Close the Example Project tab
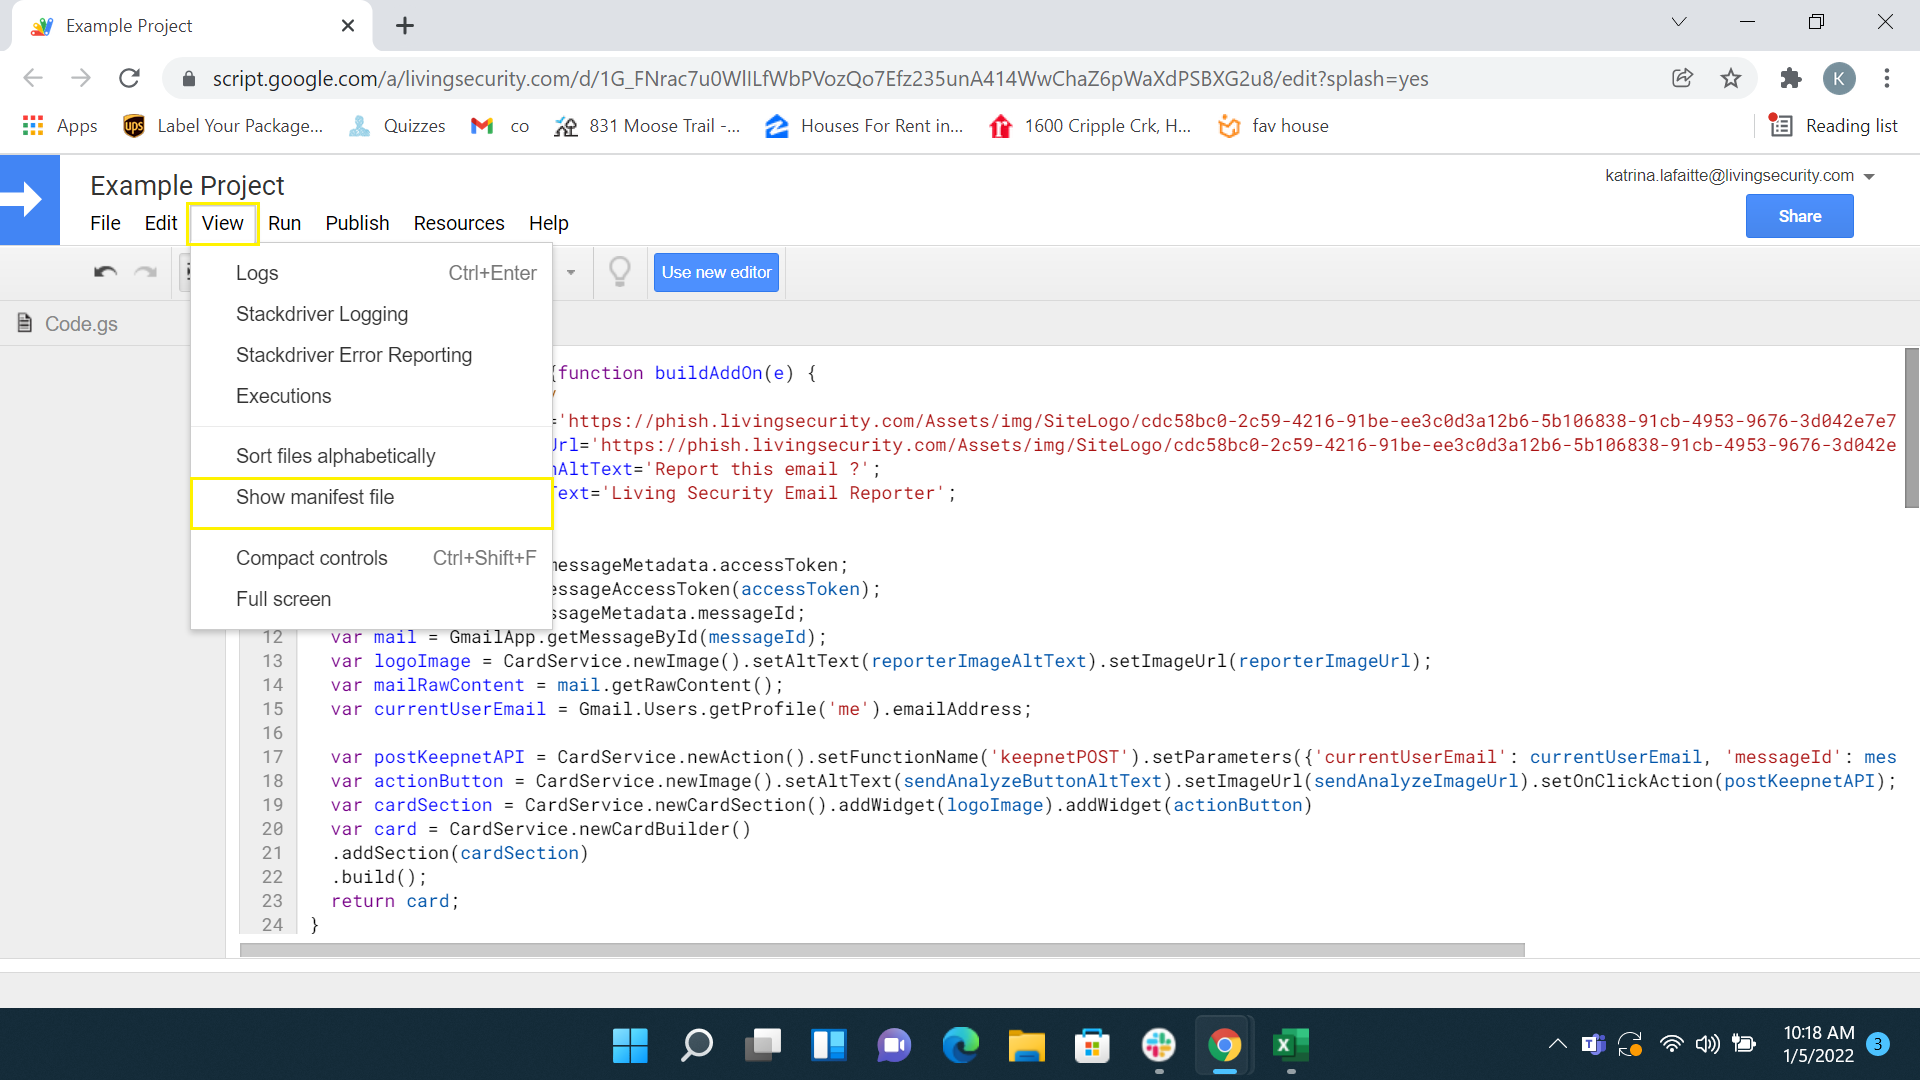 pyautogui.click(x=348, y=26)
